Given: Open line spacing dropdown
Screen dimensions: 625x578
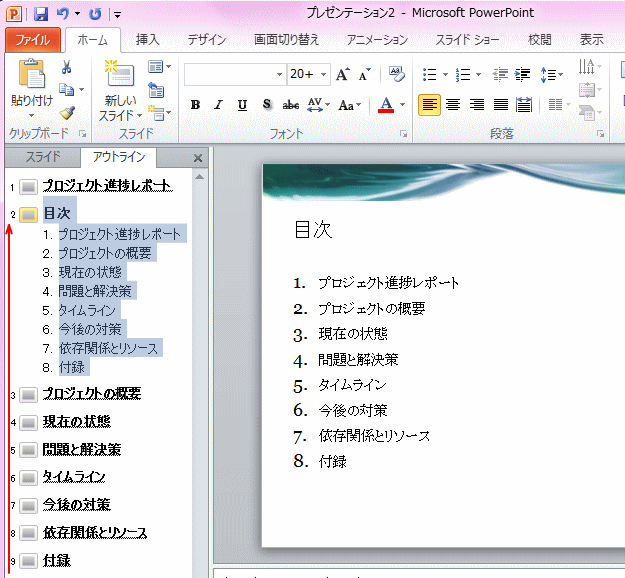Looking at the screenshot, I should [551, 75].
